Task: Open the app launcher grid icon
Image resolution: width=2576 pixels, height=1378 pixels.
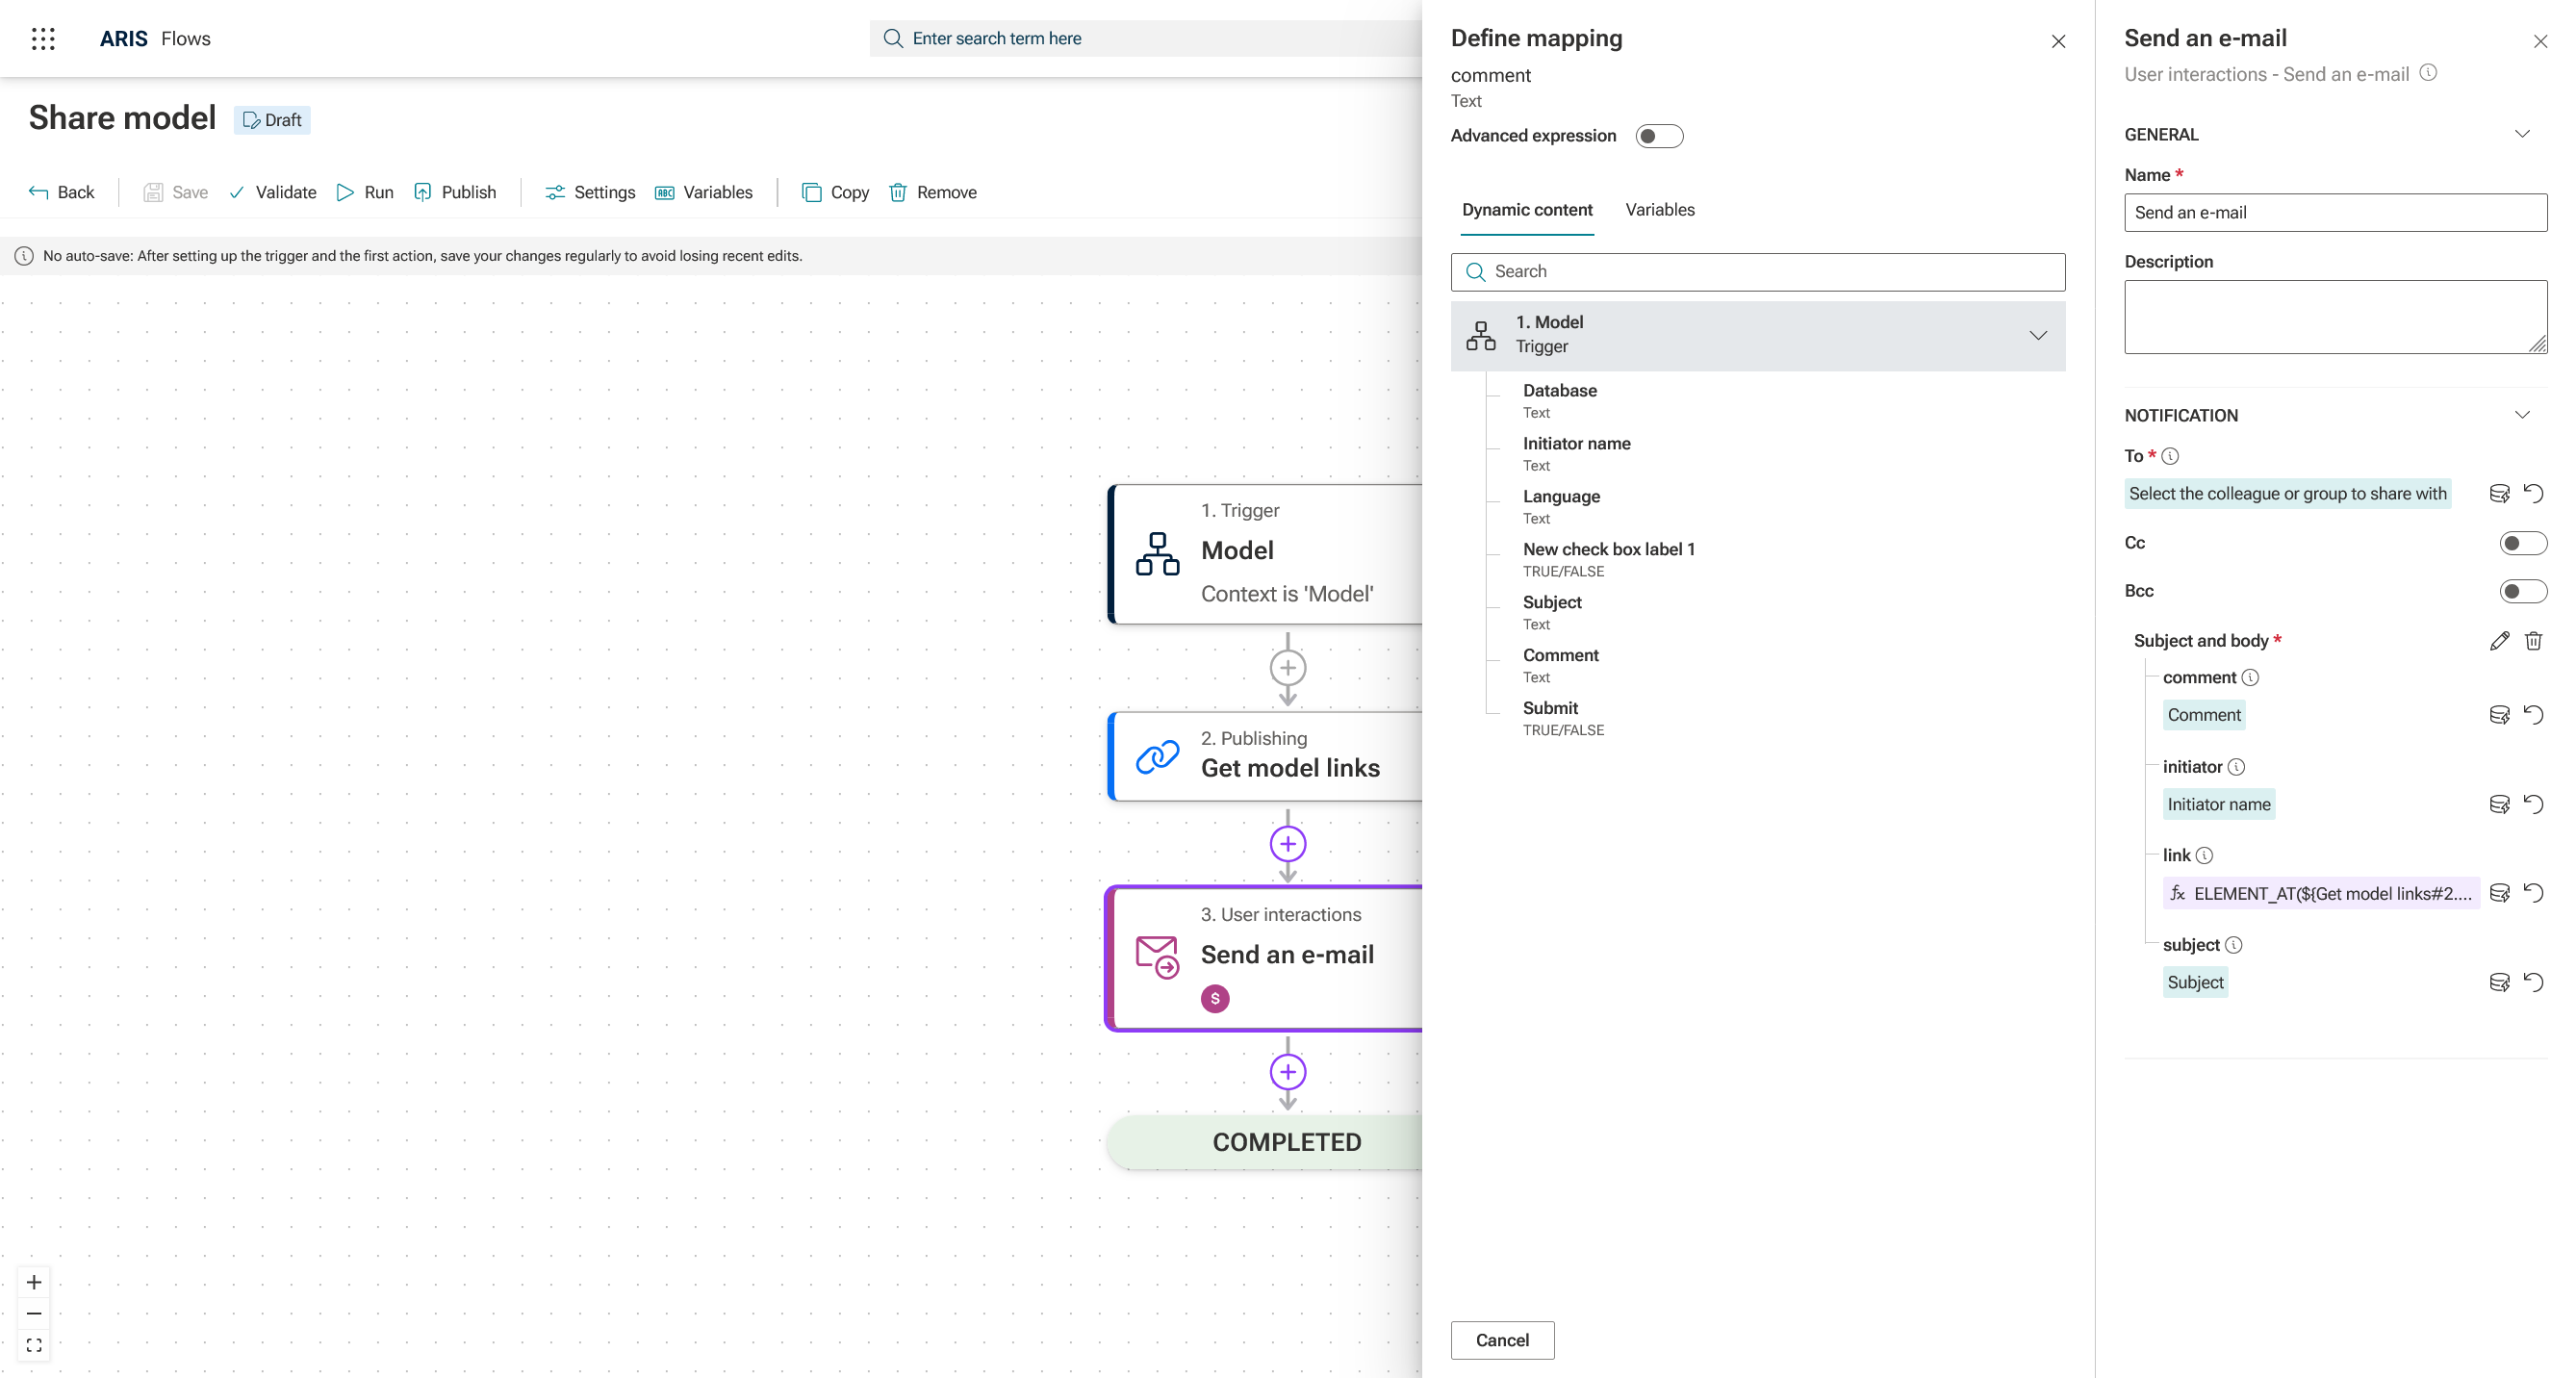Action: coord(43,39)
